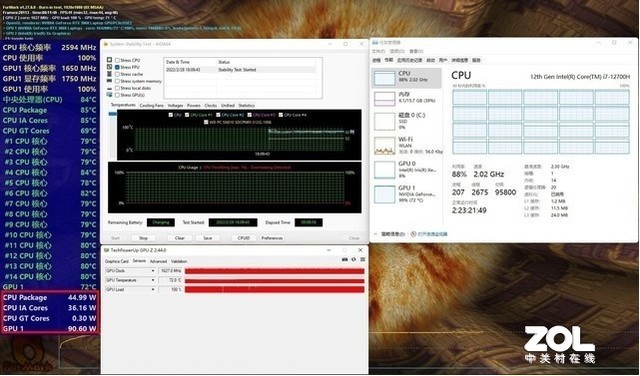Click the memory item in Task Manager sidebar
Screen dimensions: 640x376
coord(407,99)
